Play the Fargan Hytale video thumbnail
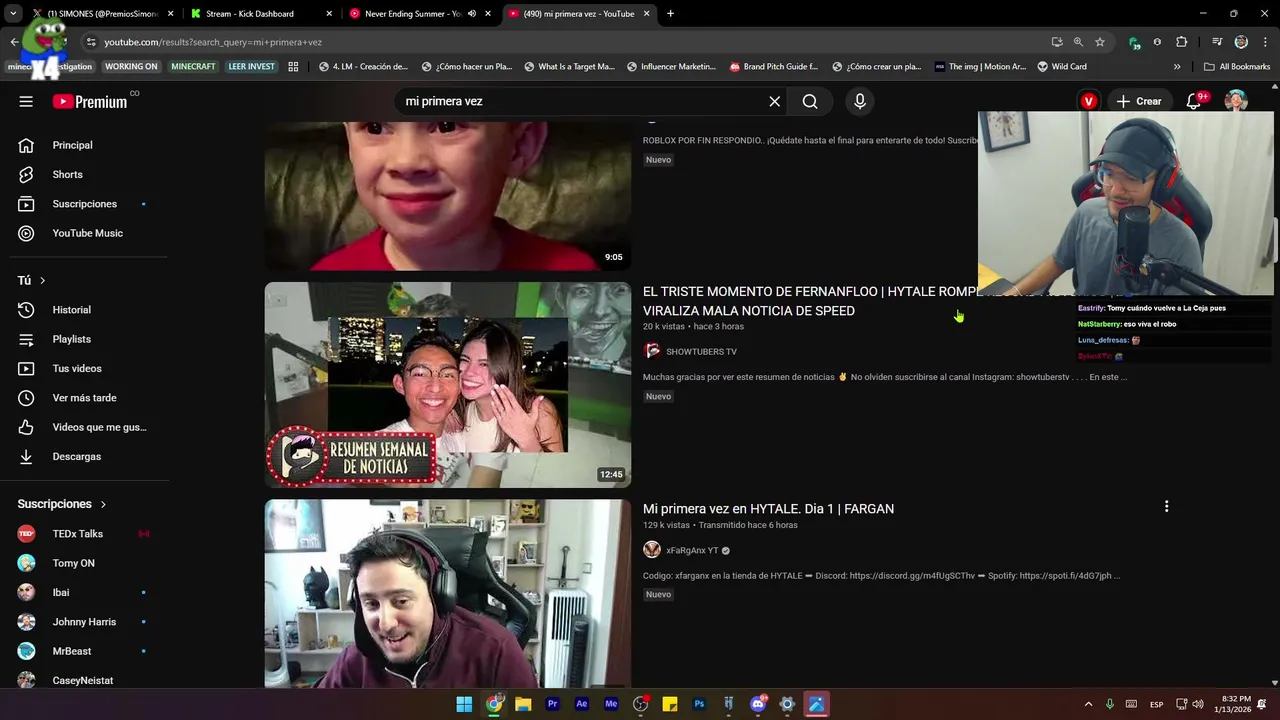1280x720 pixels. coord(448,594)
